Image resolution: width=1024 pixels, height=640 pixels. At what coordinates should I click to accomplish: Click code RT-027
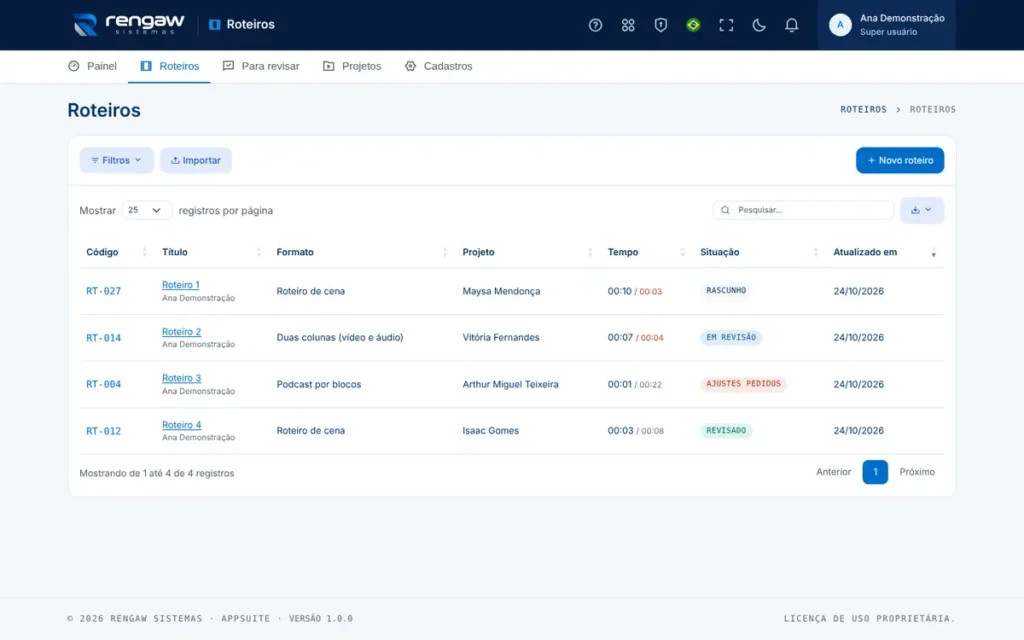[x=104, y=291]
